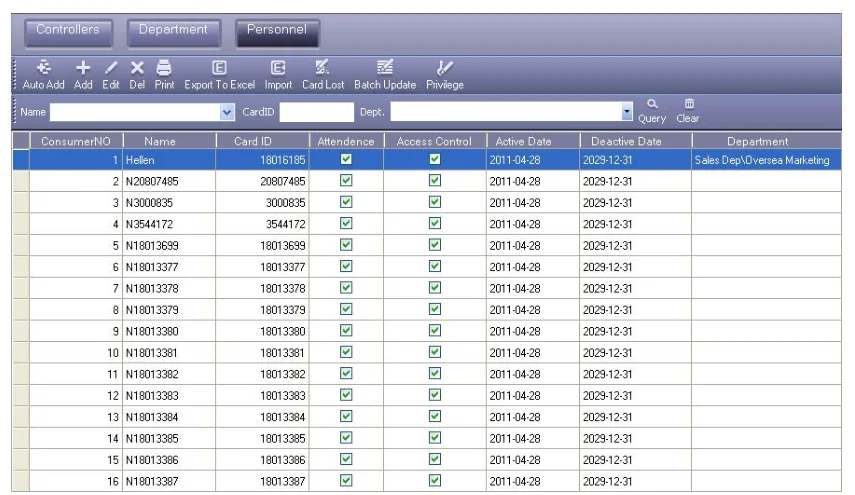
Task: Choose the Import icon
Action: click(278, 75)
